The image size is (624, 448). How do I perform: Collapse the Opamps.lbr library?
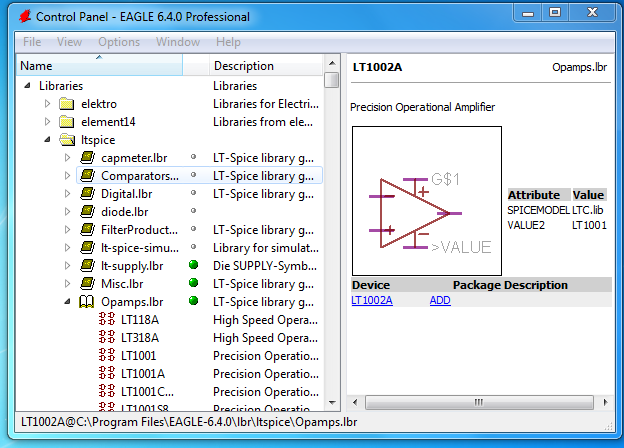coord(68,302)
